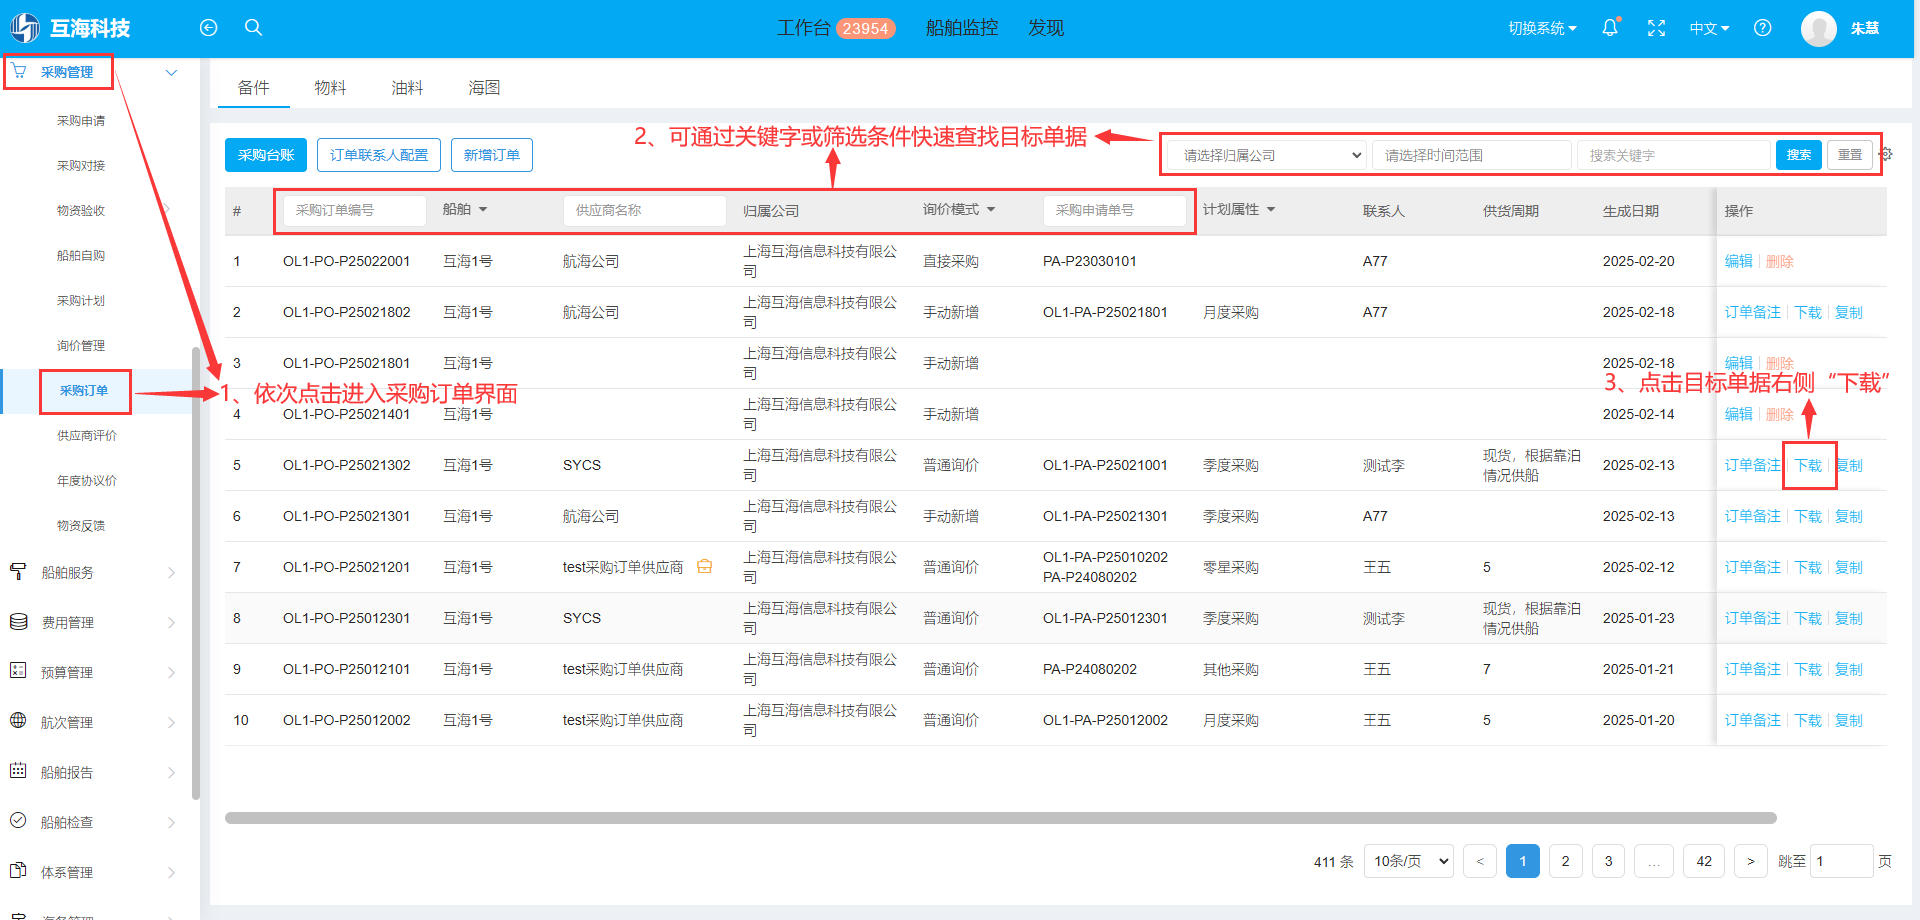The height and width of the screenshot is (920, 1920).
Task: Click the 新增订单 button
Action: [492, 155]
